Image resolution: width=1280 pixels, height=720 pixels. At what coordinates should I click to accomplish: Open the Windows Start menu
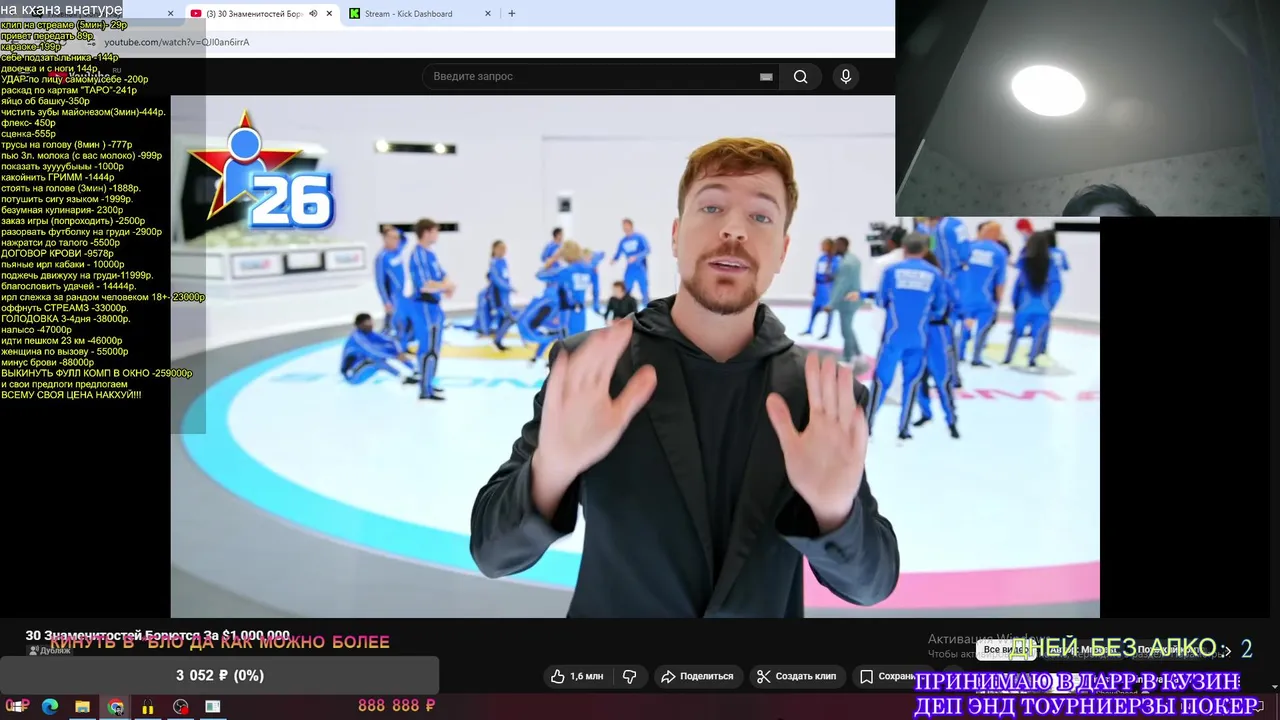click(x=17, y=707)
